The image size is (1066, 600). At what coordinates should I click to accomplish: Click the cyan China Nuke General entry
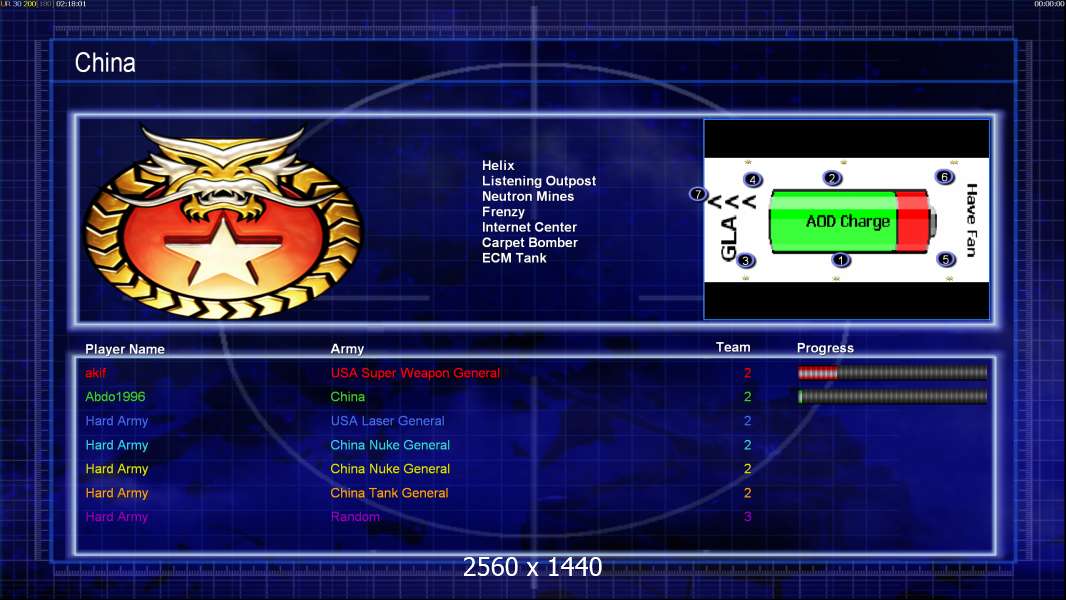pos(390,445)
